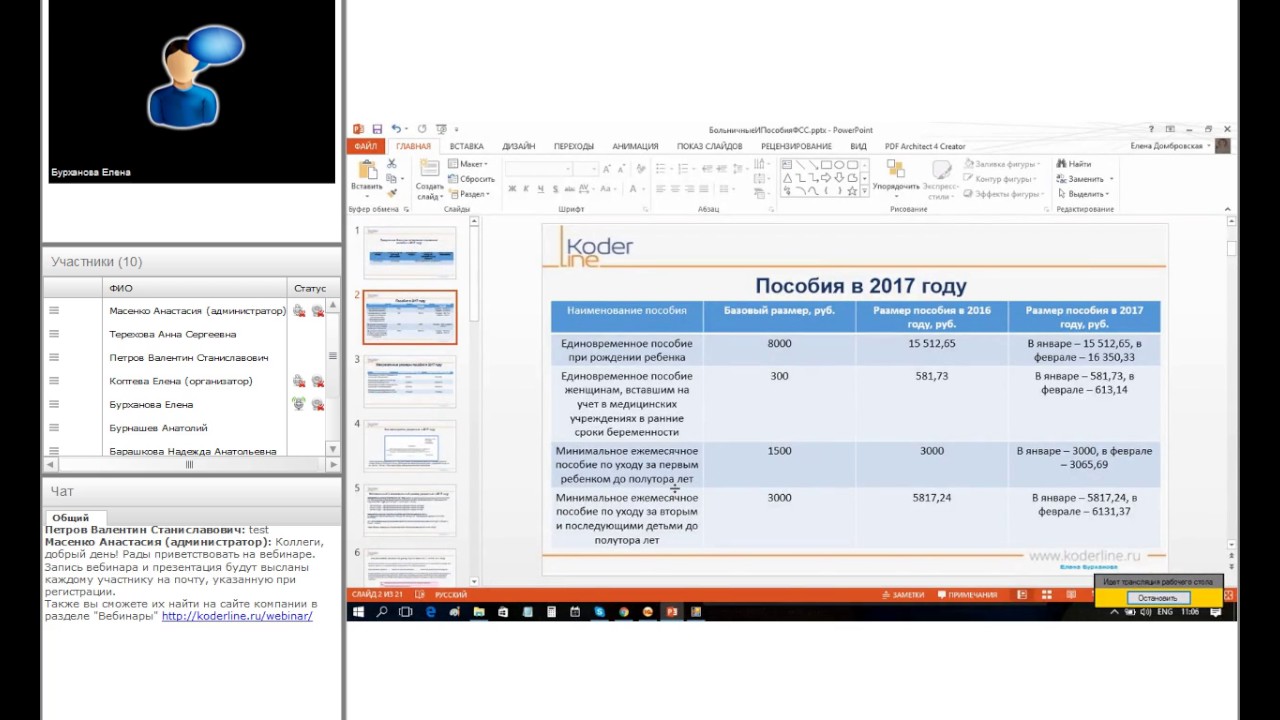The width and height of the screenshot is (1280, 720).
Task: Open Chrome from the taskbar
Action: (624, 612)
